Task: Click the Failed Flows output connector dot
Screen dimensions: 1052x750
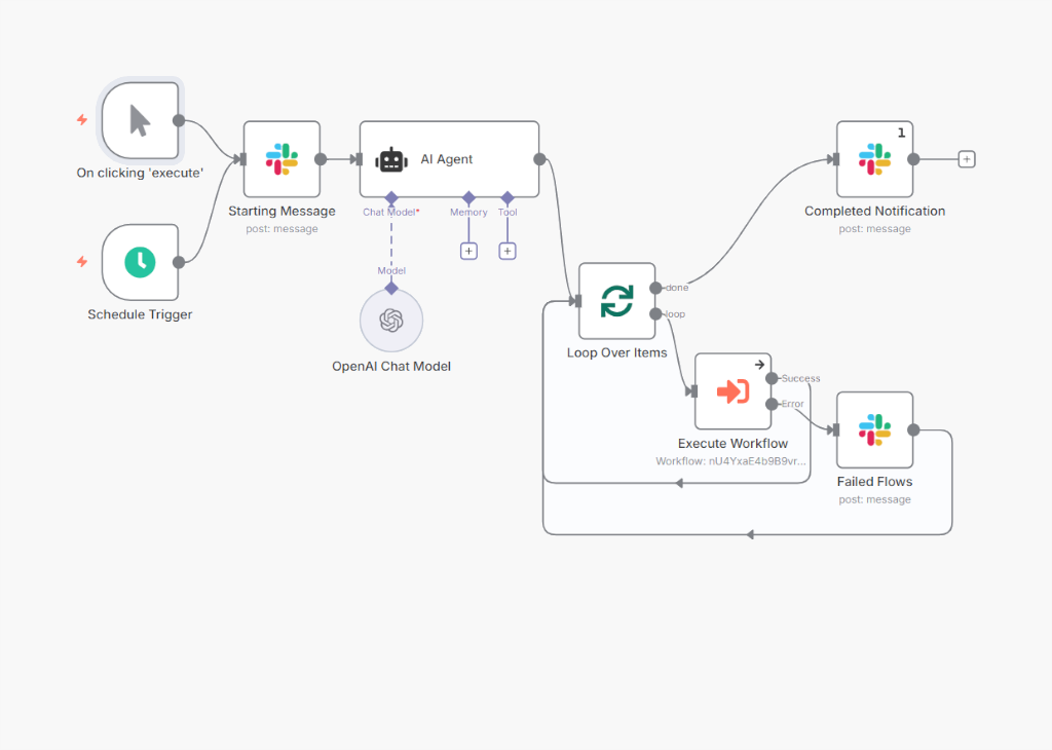Action: click(x=913, y=430)
